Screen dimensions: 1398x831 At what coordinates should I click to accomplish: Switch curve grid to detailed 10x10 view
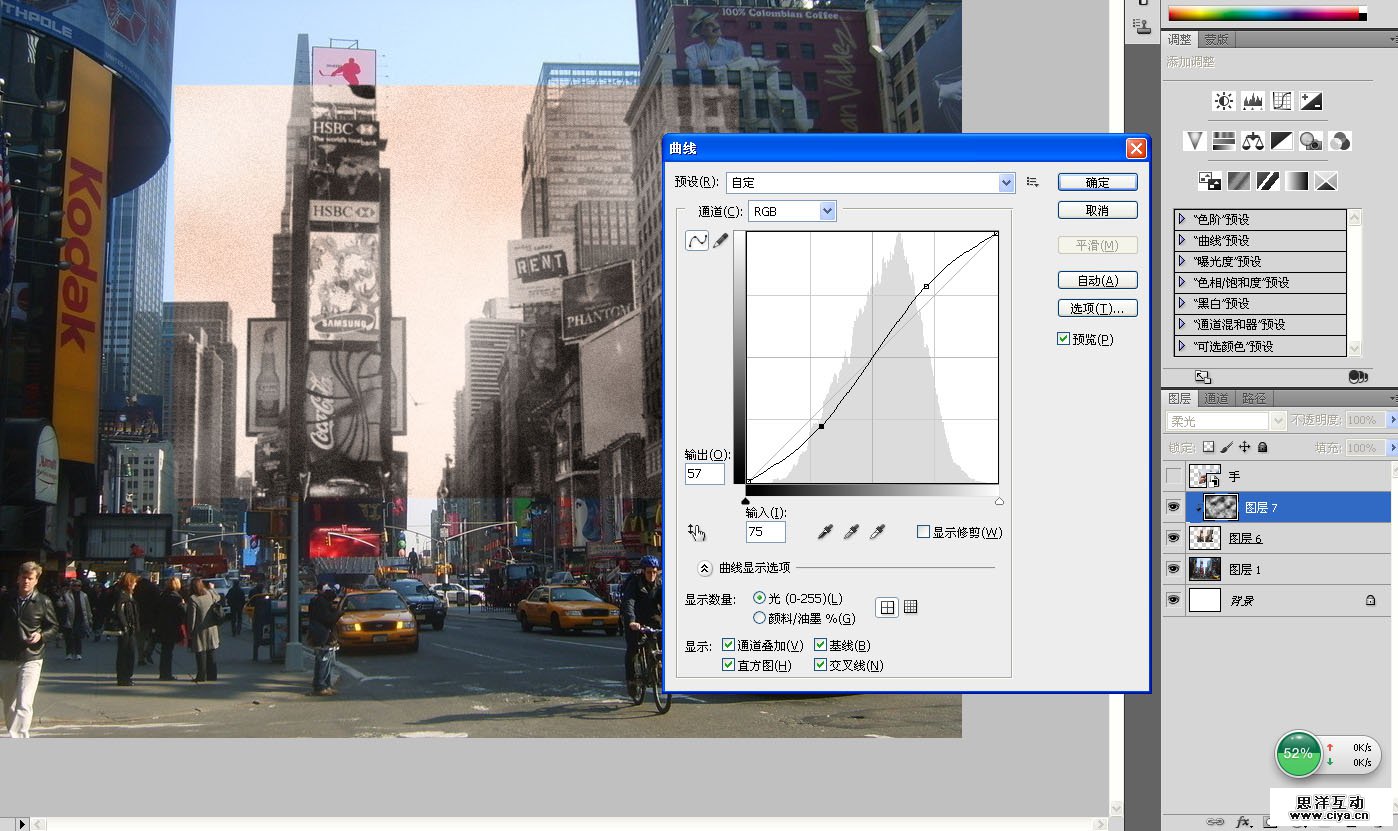tap(910, 607)
